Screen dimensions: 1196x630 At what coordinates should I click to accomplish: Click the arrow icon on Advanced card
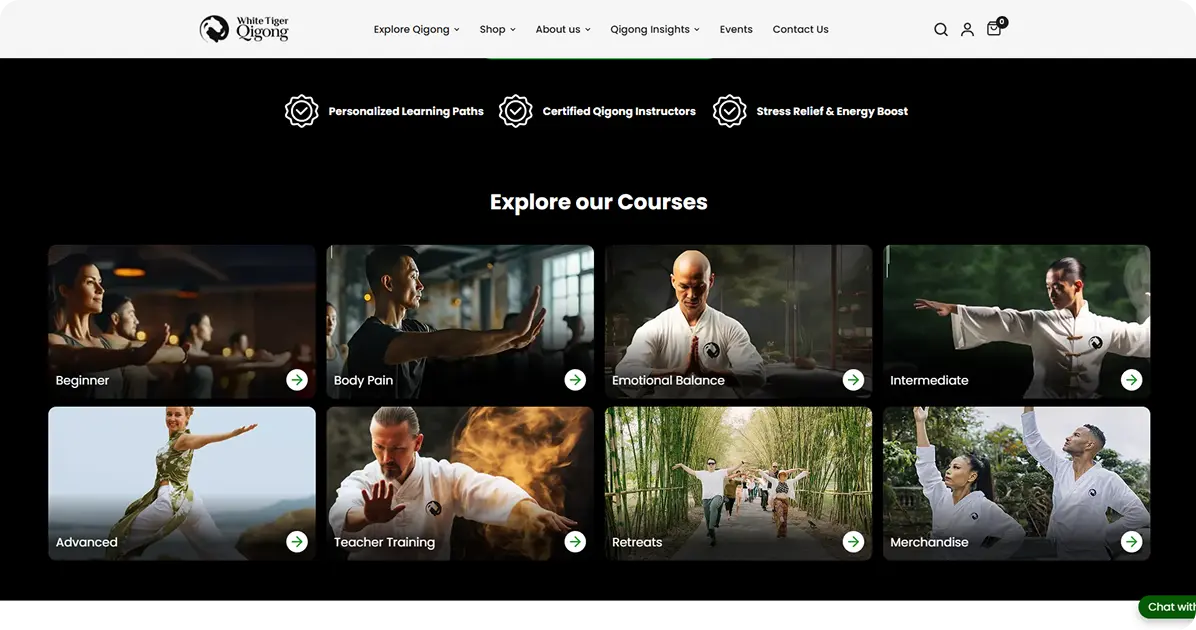click(297, 542)
